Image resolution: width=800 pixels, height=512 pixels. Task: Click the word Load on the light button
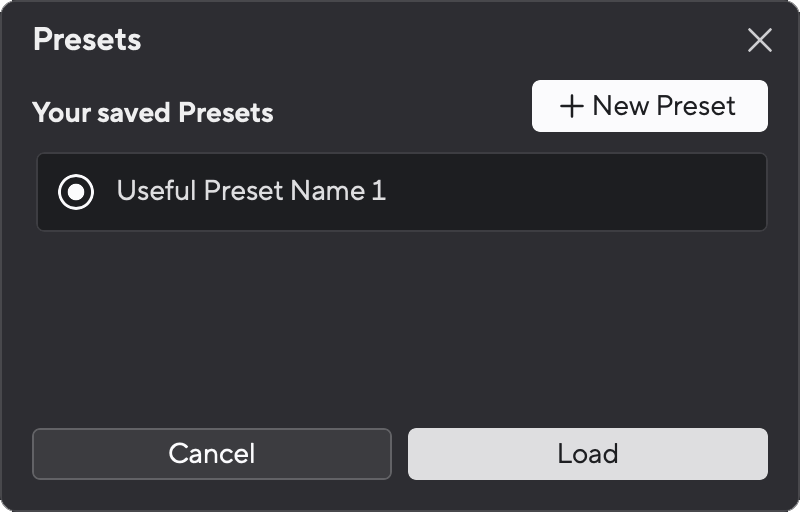click(588, 454)
